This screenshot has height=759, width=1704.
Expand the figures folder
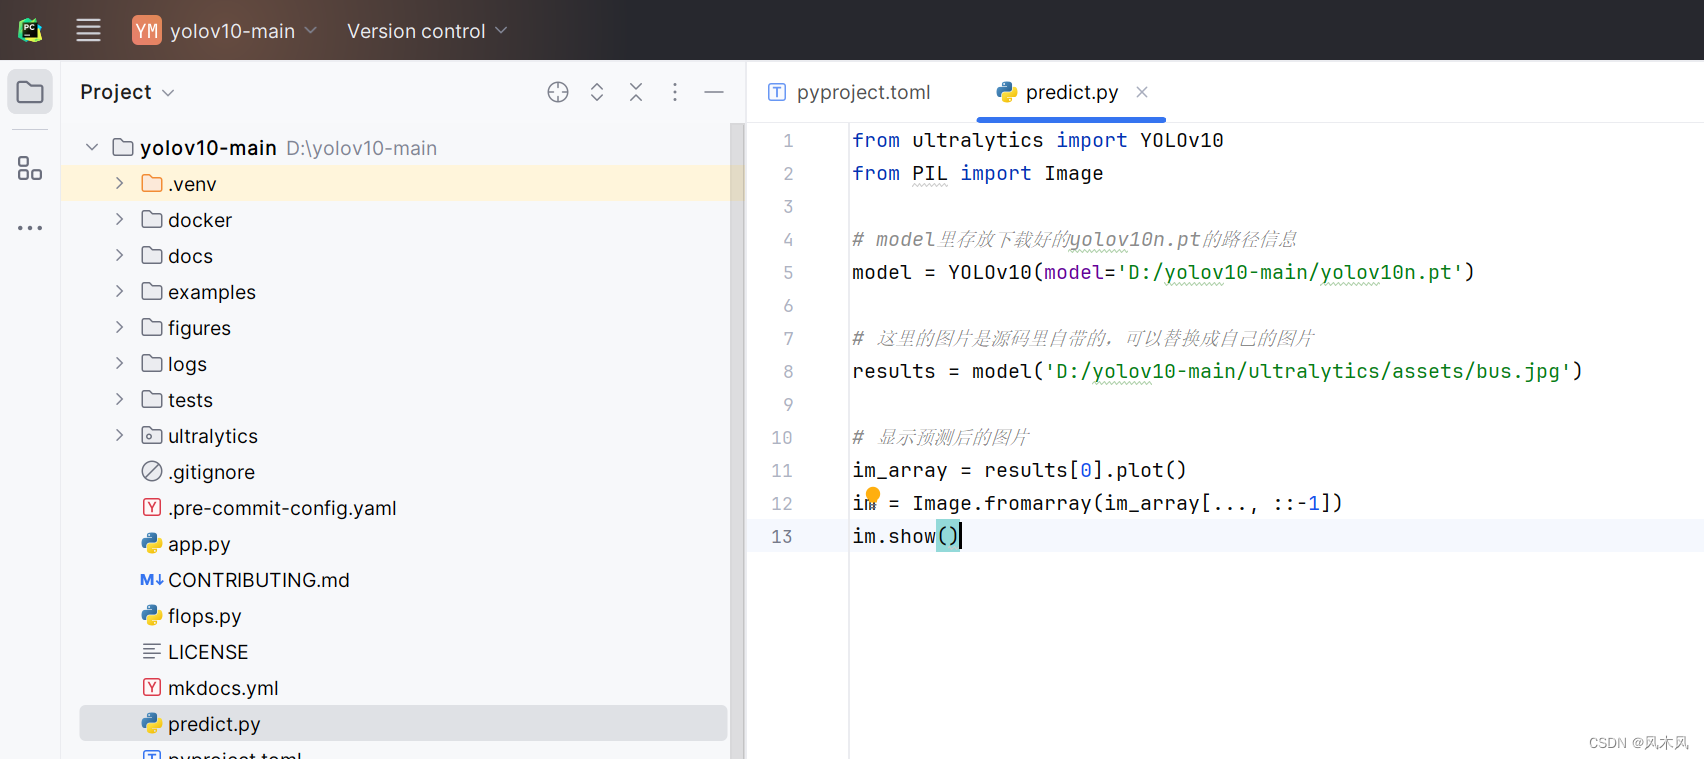click(119, 328)
